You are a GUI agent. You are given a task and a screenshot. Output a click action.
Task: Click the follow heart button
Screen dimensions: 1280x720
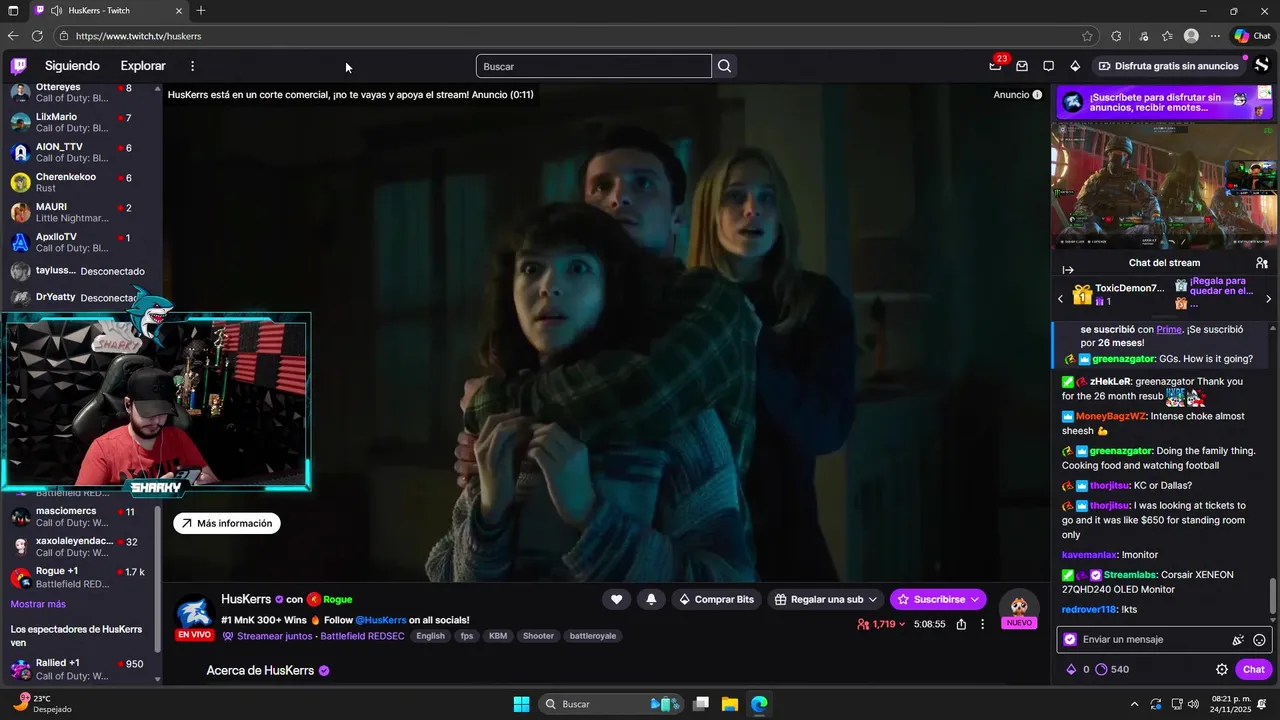pyautogui.click(x=616, y=599)
